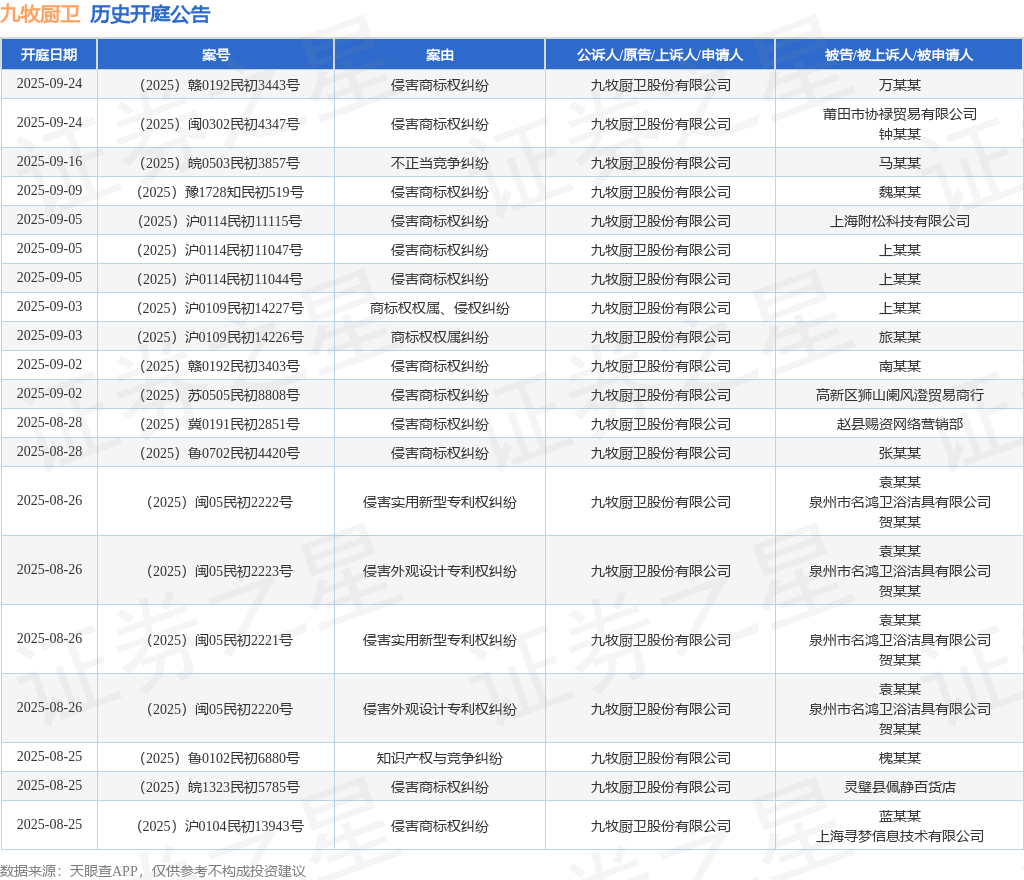The image size is (1024, 880).
Task: Click 侵害外观设计专利权纠纷 in the 2223号 row
Action: pos(440,571)
